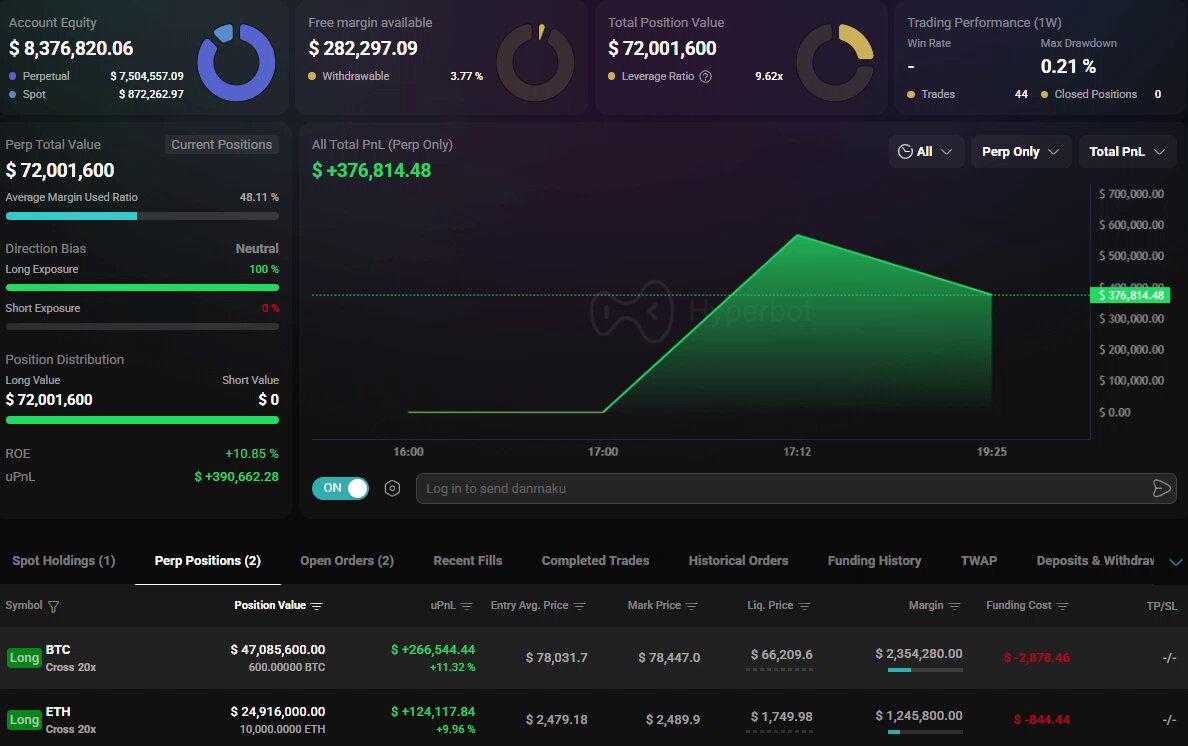The height and width of the screenshot is (746, 1188).
Task: Click the send danmaku arrow icon
Action: 1161,488
